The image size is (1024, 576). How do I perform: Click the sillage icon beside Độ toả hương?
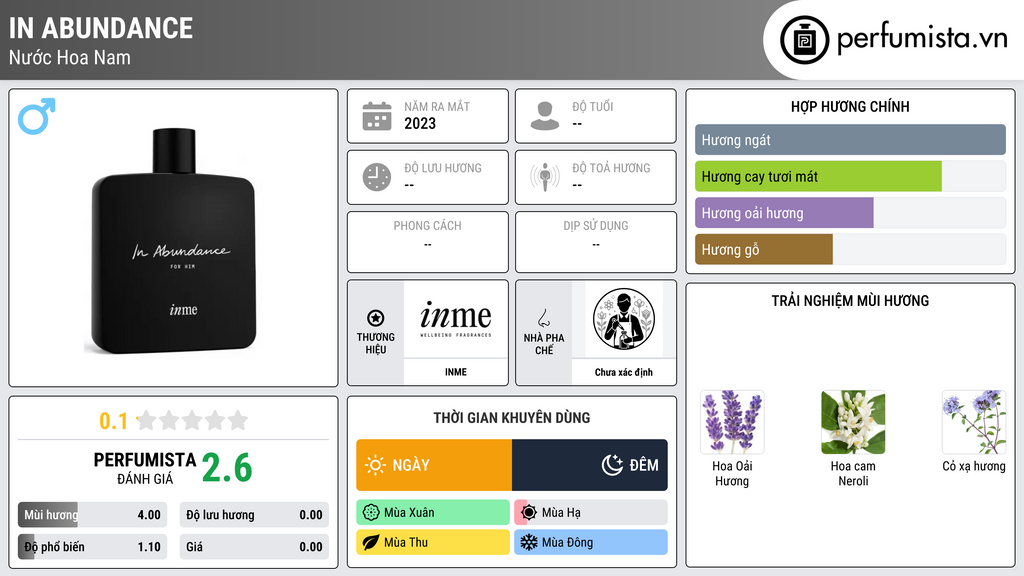tap(545, 177)
